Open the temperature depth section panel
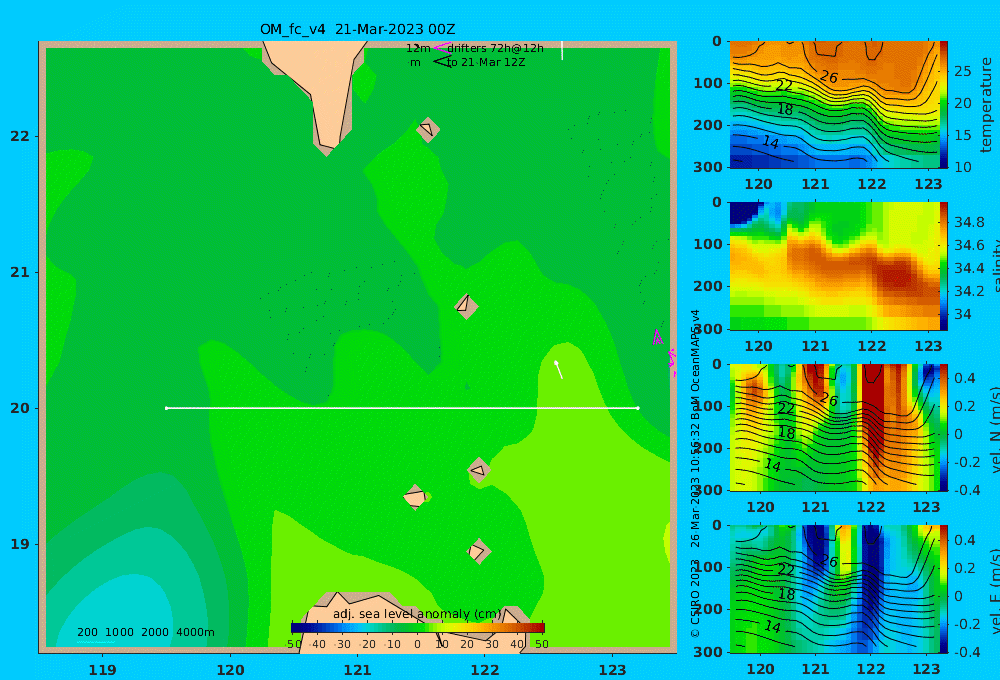 coord(834,104)
